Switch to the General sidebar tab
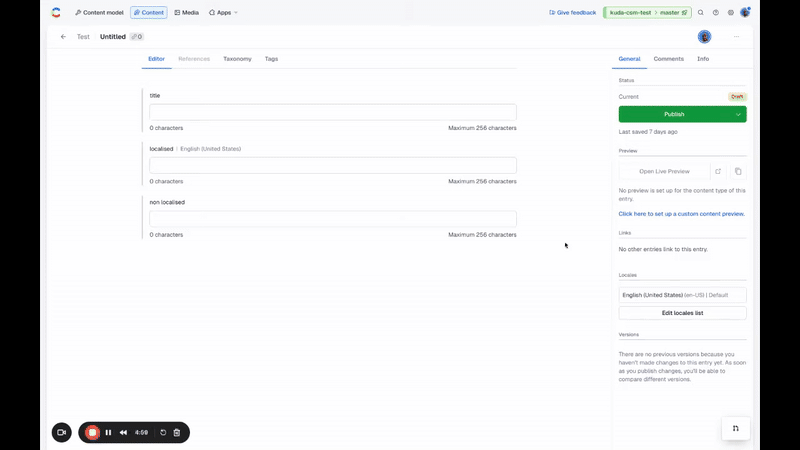Image resolution: width=800 pixels, height=450 pixels. (x=629, y=59)
